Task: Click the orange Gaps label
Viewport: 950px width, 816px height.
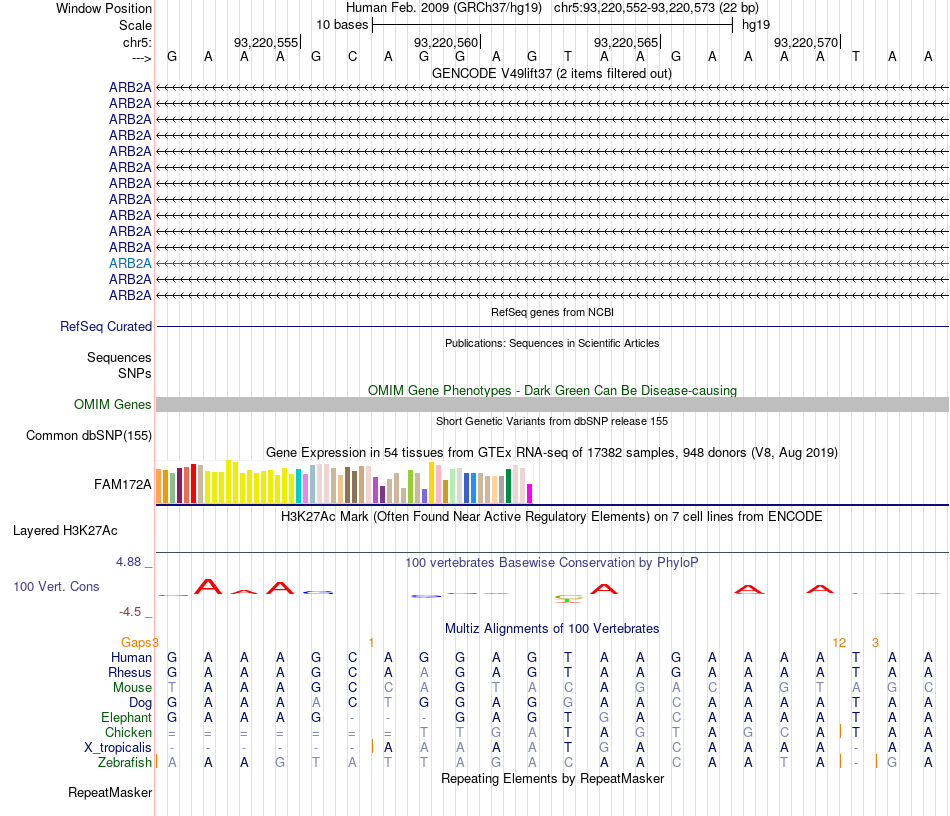Action: [x=136, y=643]
